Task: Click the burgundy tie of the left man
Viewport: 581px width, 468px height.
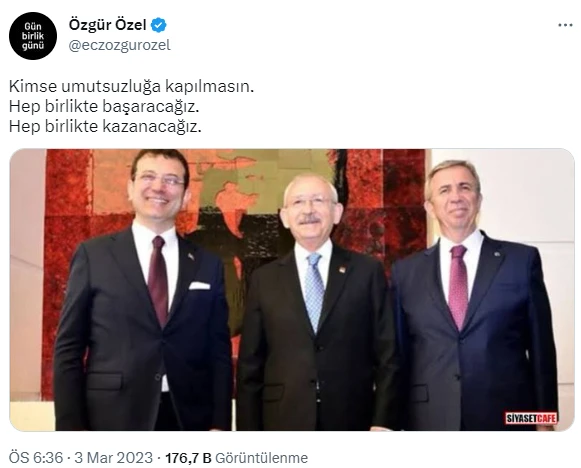Action: click(x=158, y=281)
